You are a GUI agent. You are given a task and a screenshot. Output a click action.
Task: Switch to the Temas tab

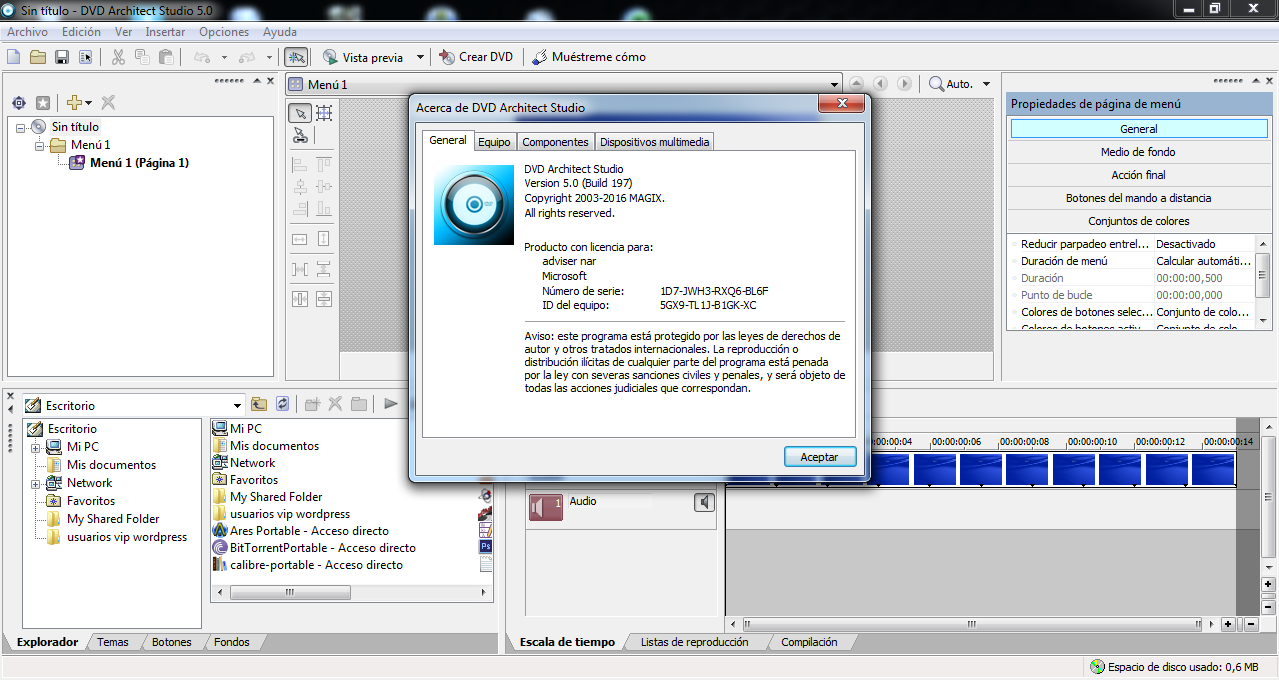(113, 642)
